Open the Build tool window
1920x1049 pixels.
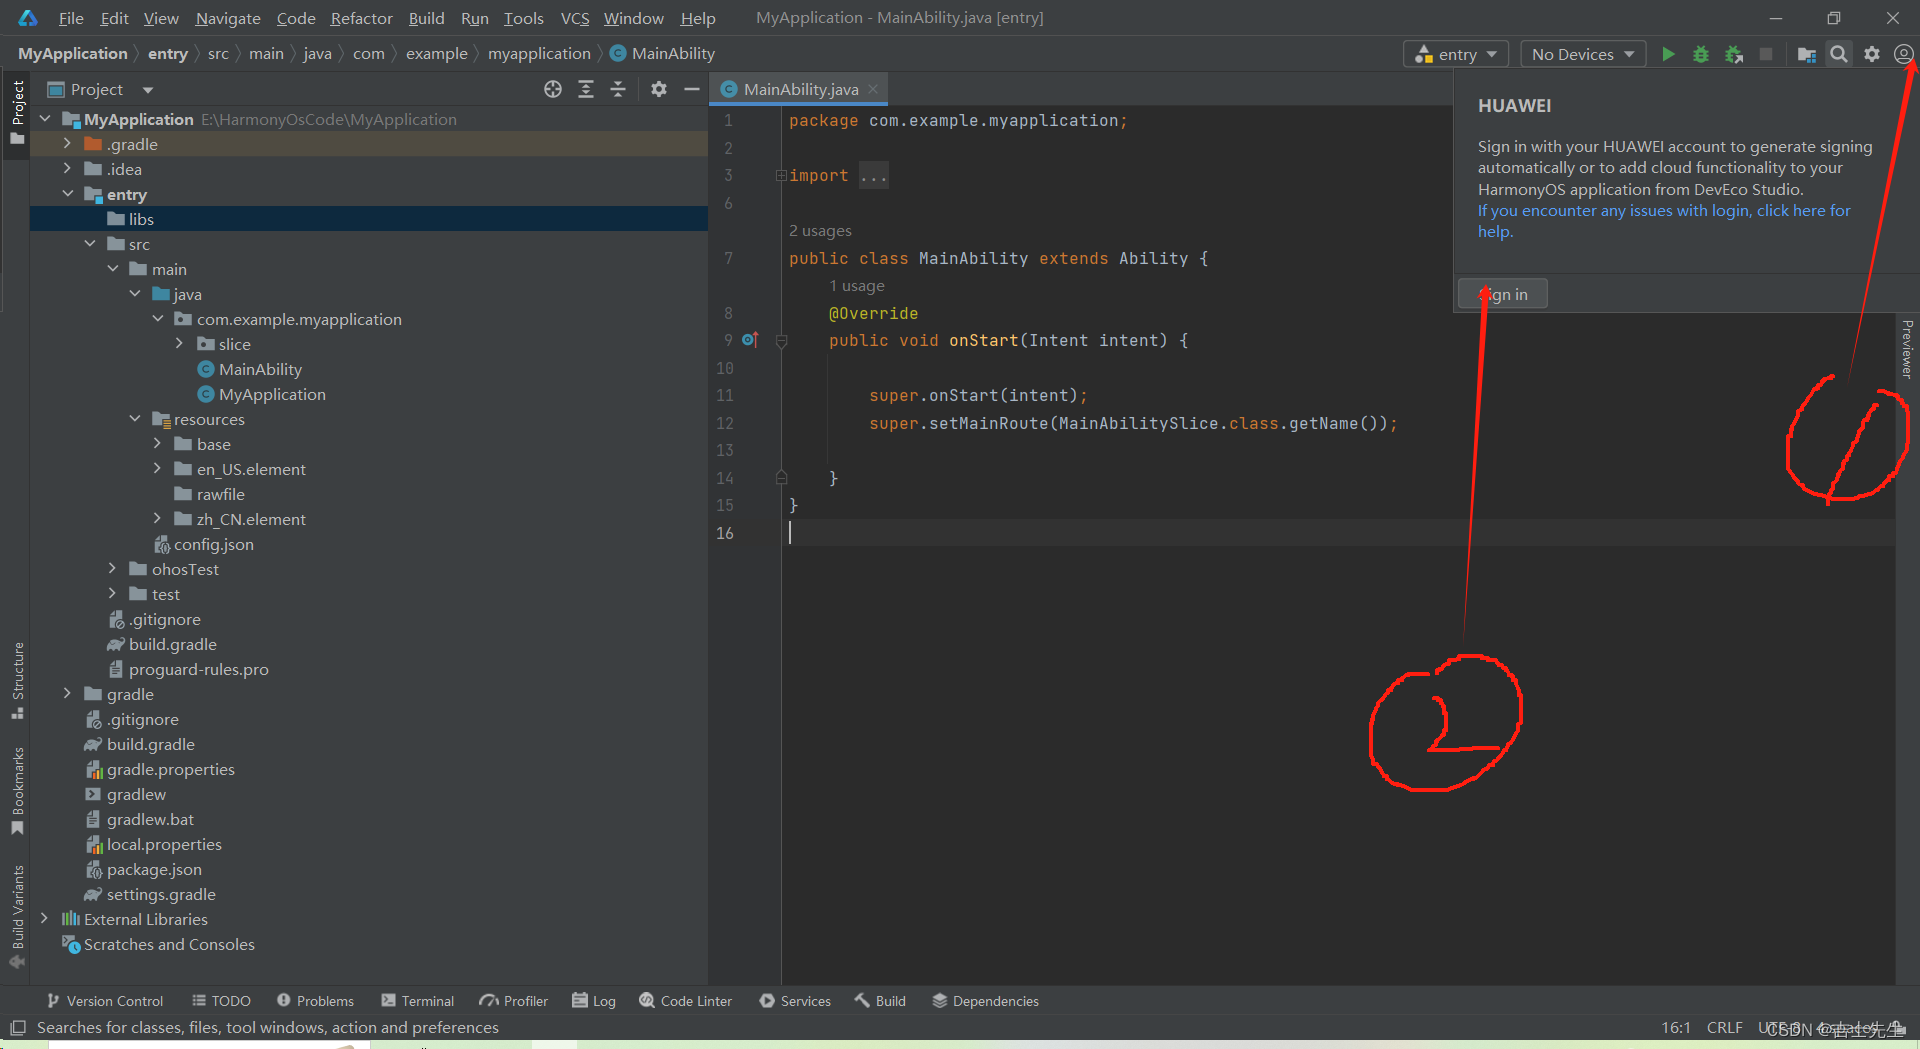click(880, 1001)
